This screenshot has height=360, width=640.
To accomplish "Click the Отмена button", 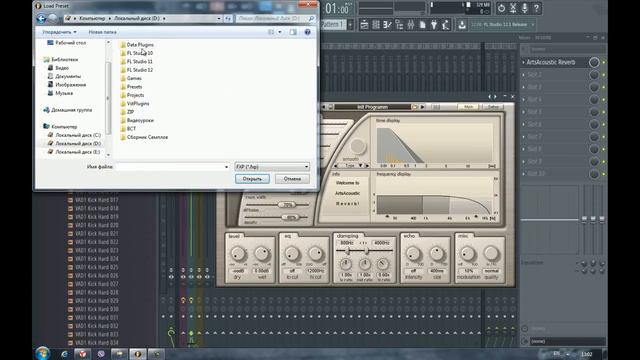I will point(292,179).
